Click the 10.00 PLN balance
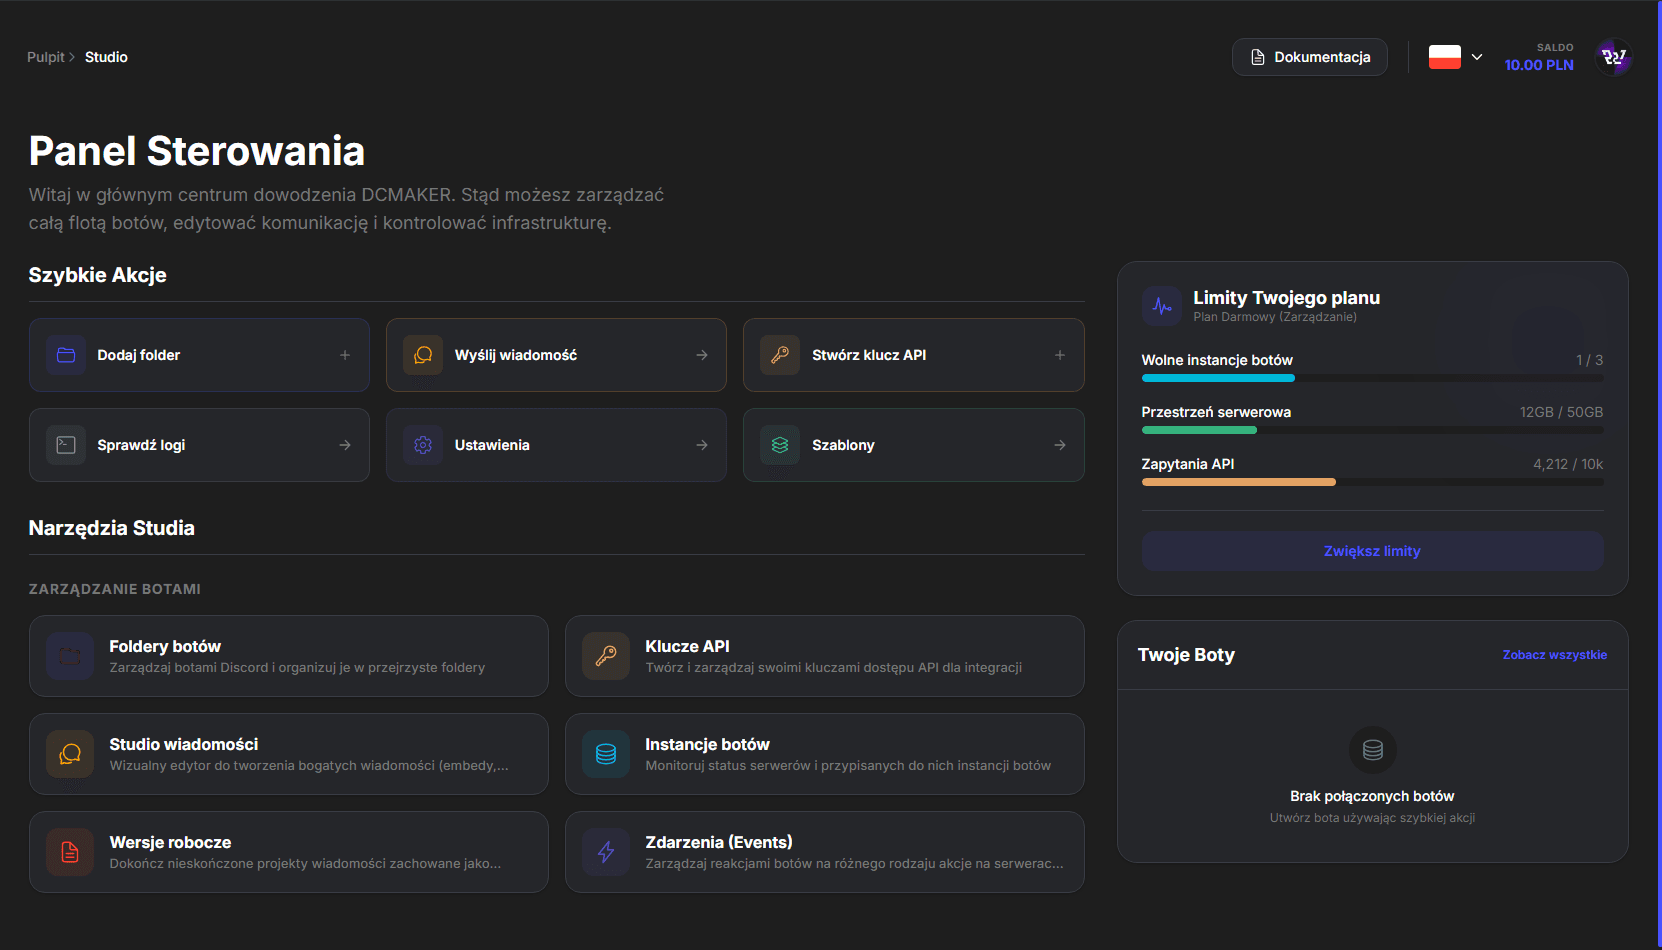Screen dimensions: 1662x950 click(x=1539, y=65)
